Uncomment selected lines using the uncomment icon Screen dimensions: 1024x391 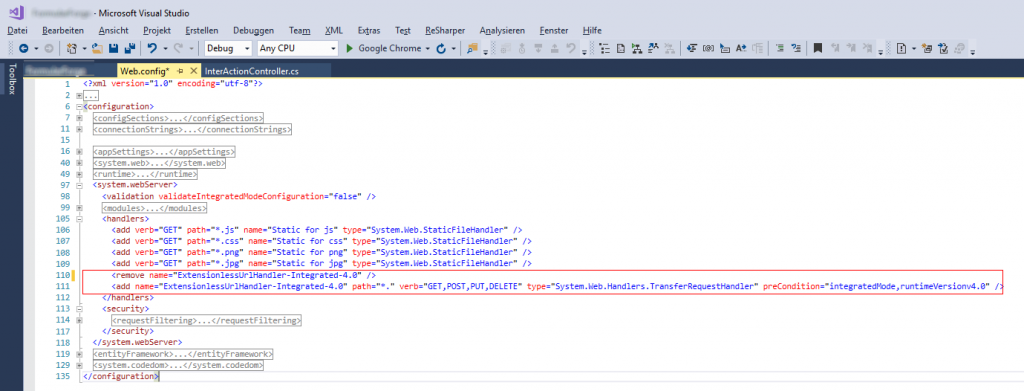pos(796,48)
